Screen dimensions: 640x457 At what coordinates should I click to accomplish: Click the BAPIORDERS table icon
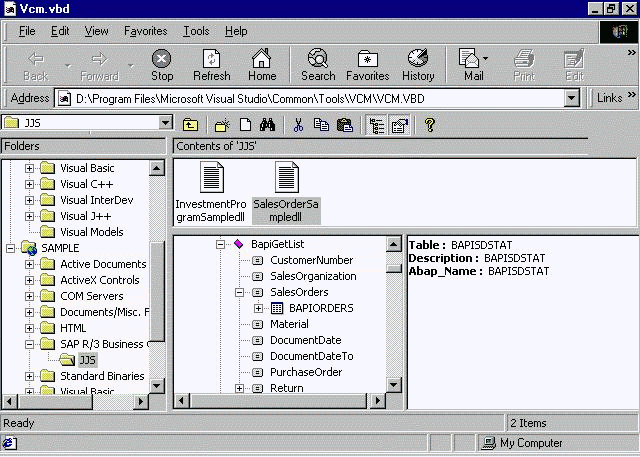point(277,308)
